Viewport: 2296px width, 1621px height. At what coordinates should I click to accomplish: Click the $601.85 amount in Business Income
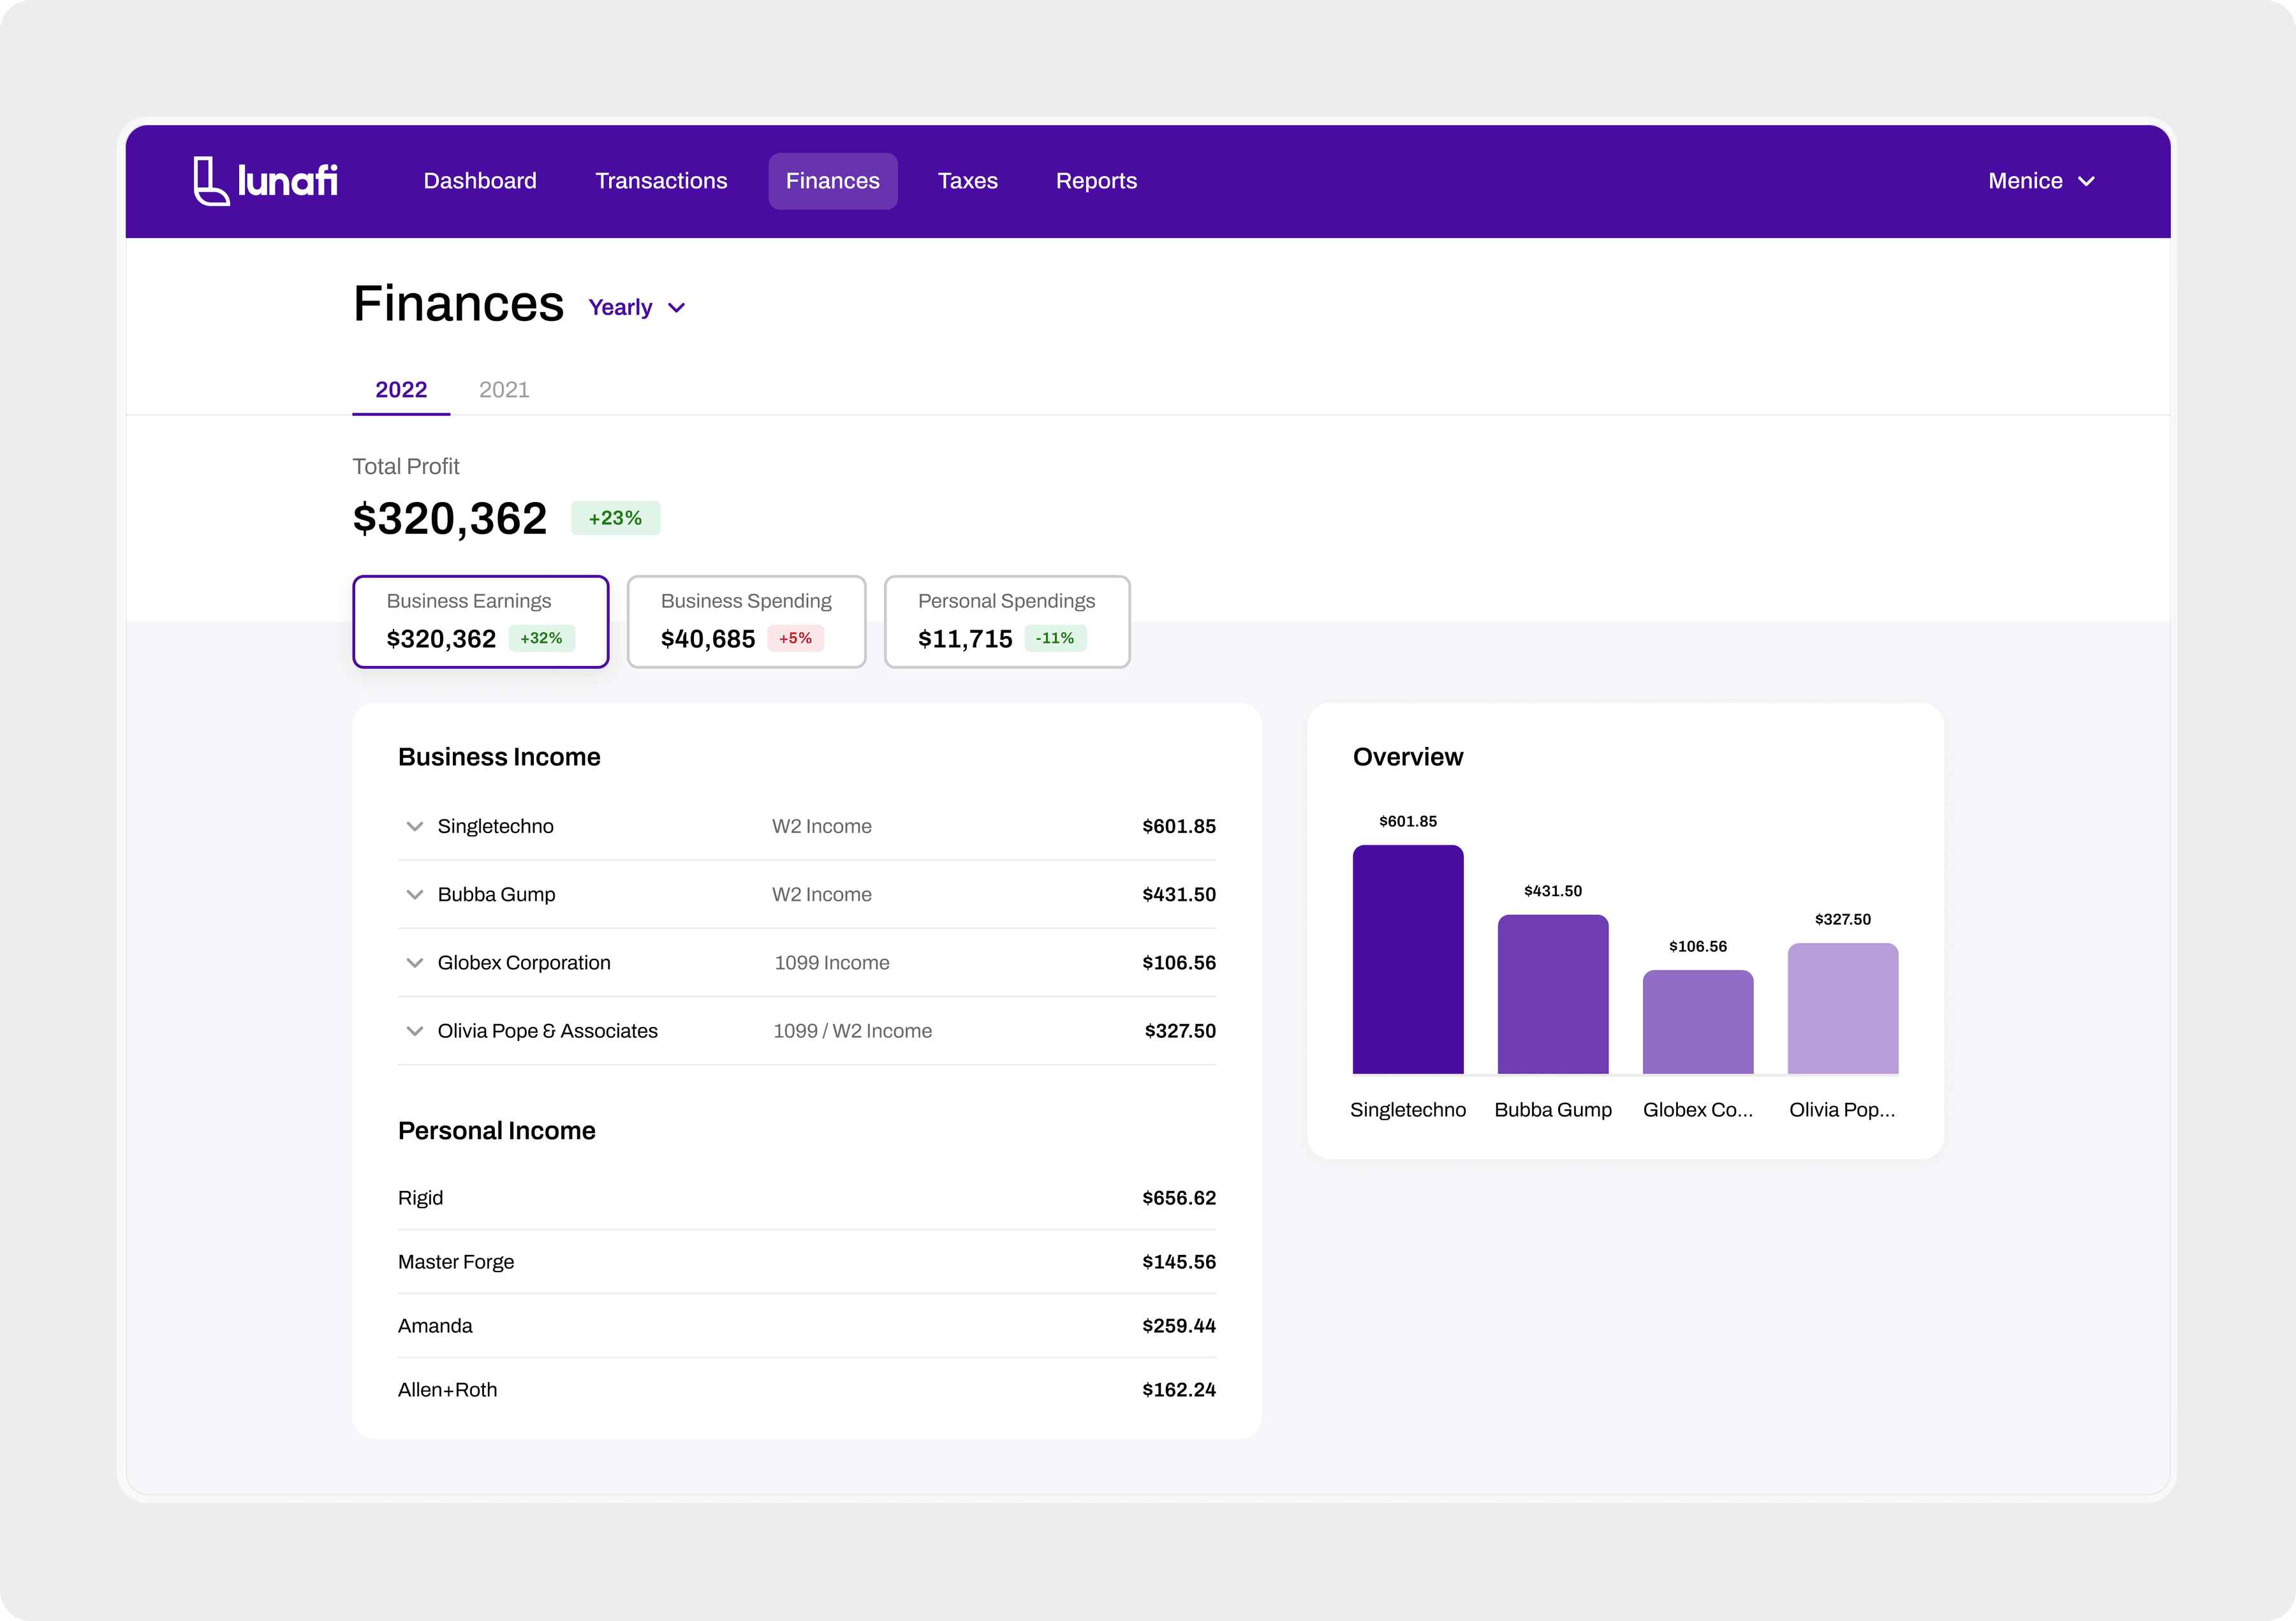coord(1179,827)
